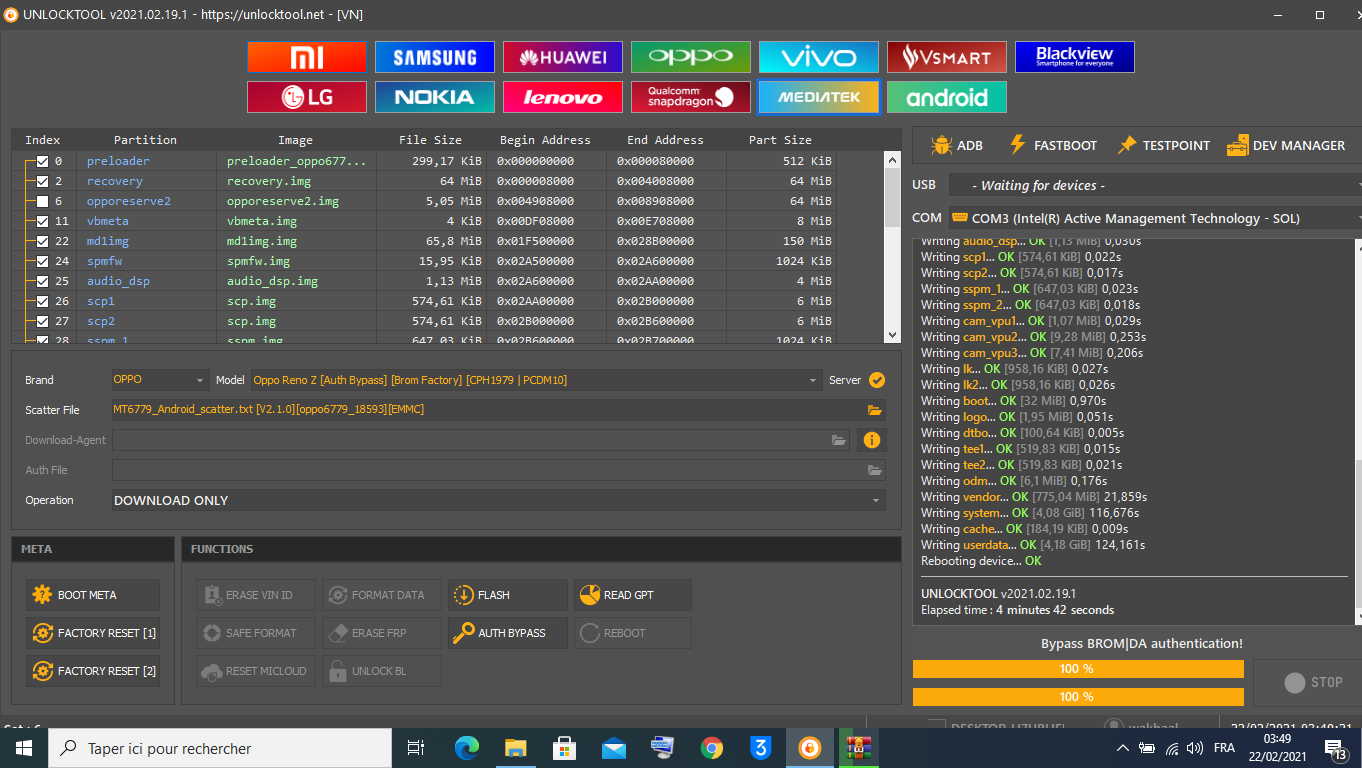Check the opporeserve2 partition checkbox
This screenshot has height=768, width=1362.
click(x=42, y=201)
